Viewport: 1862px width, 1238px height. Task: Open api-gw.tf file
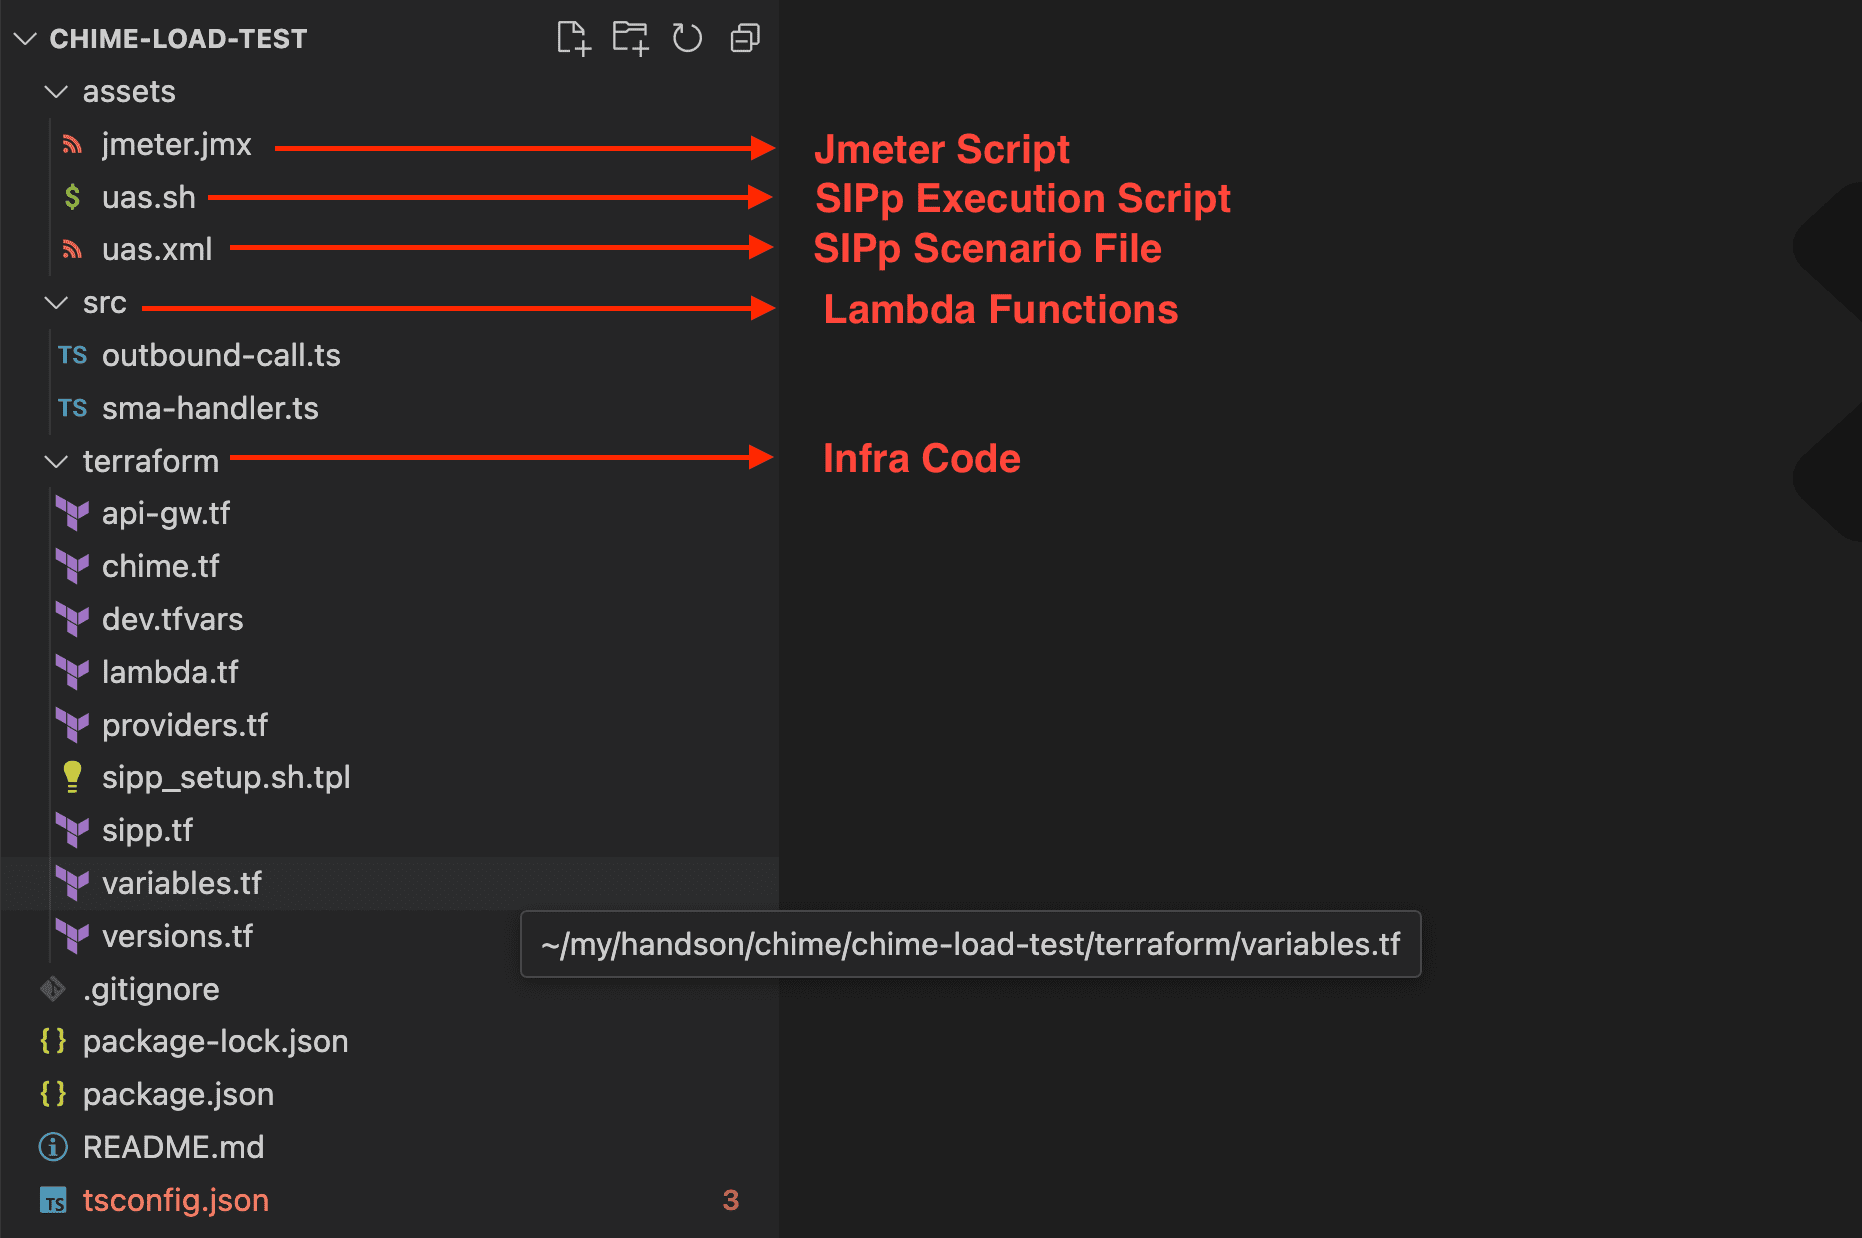(x=166, y=514)
